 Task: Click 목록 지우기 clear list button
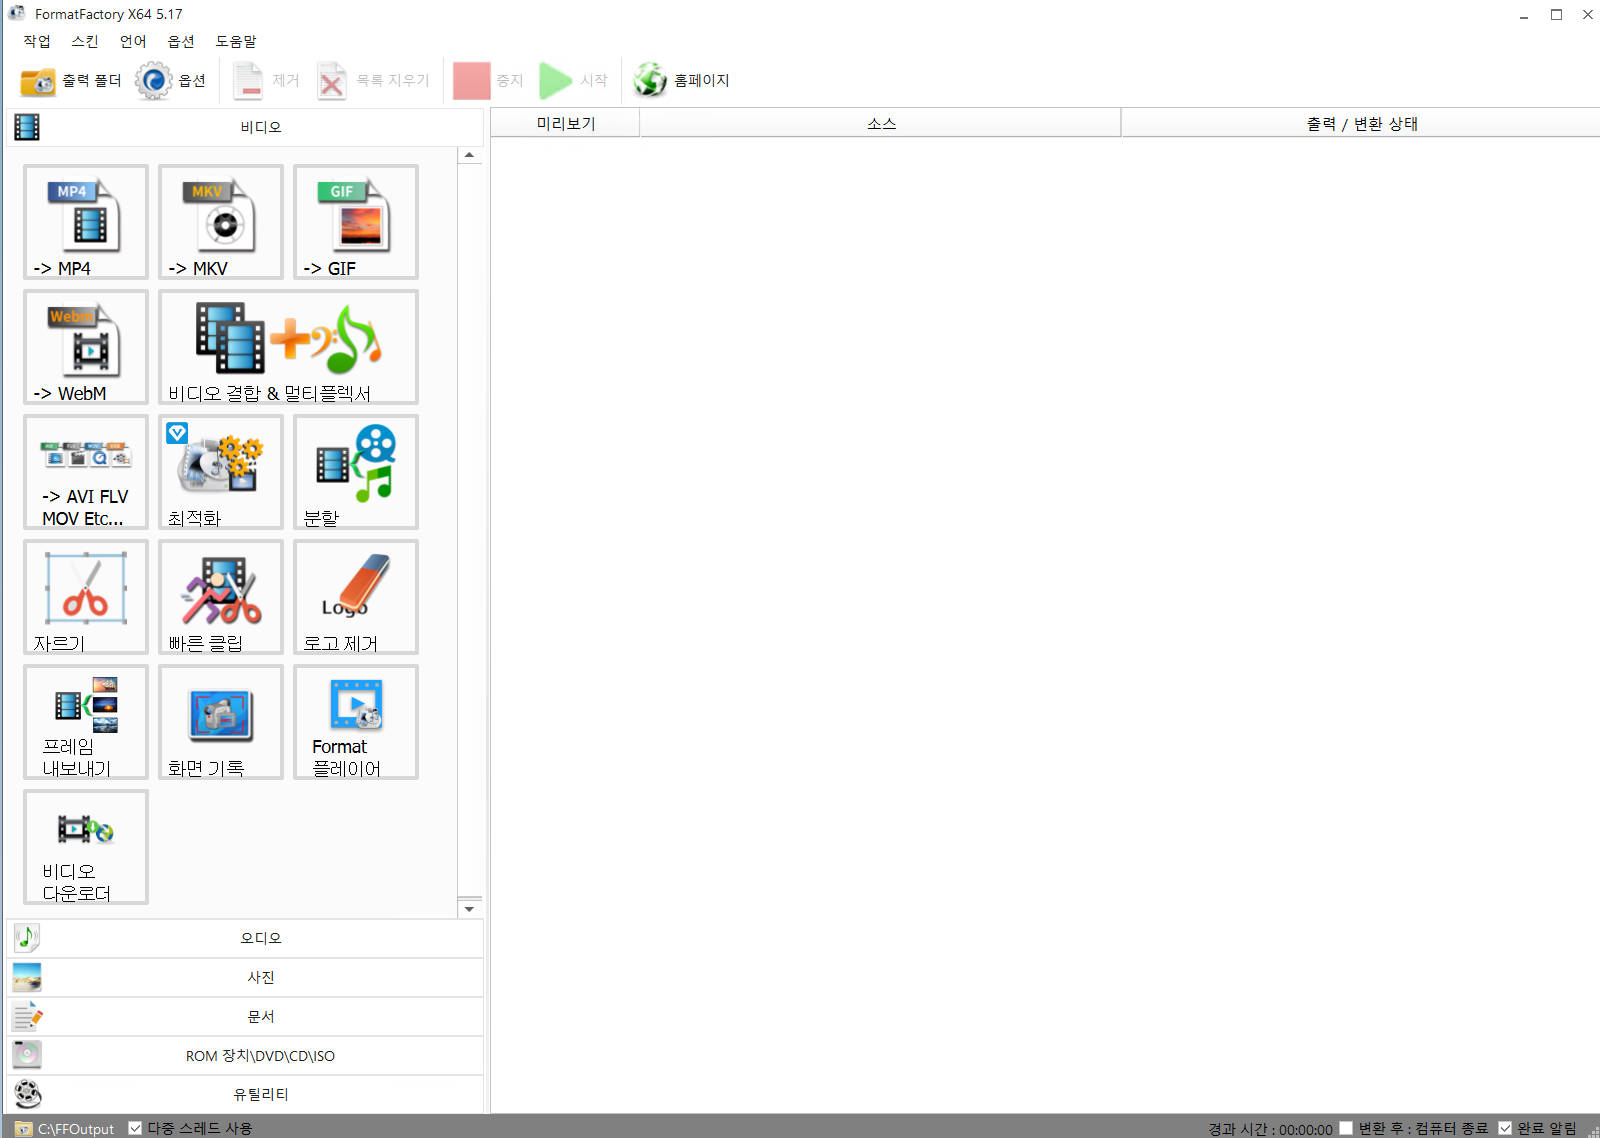[x=373, y=81]
